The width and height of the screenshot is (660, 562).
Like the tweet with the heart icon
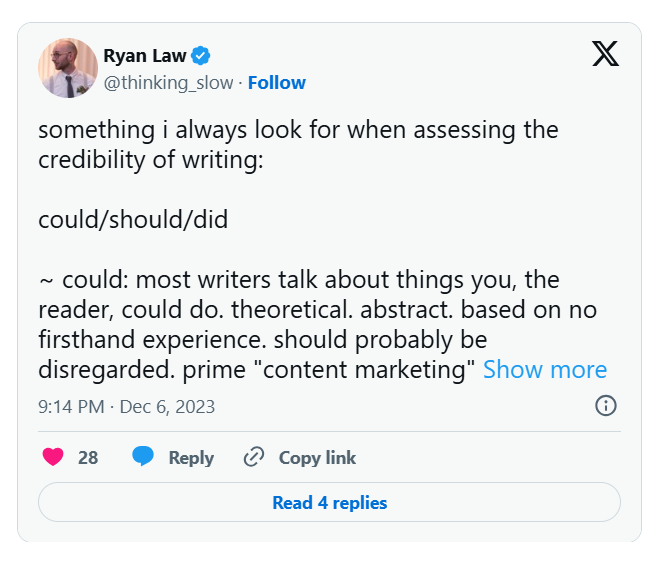[54, 457]
